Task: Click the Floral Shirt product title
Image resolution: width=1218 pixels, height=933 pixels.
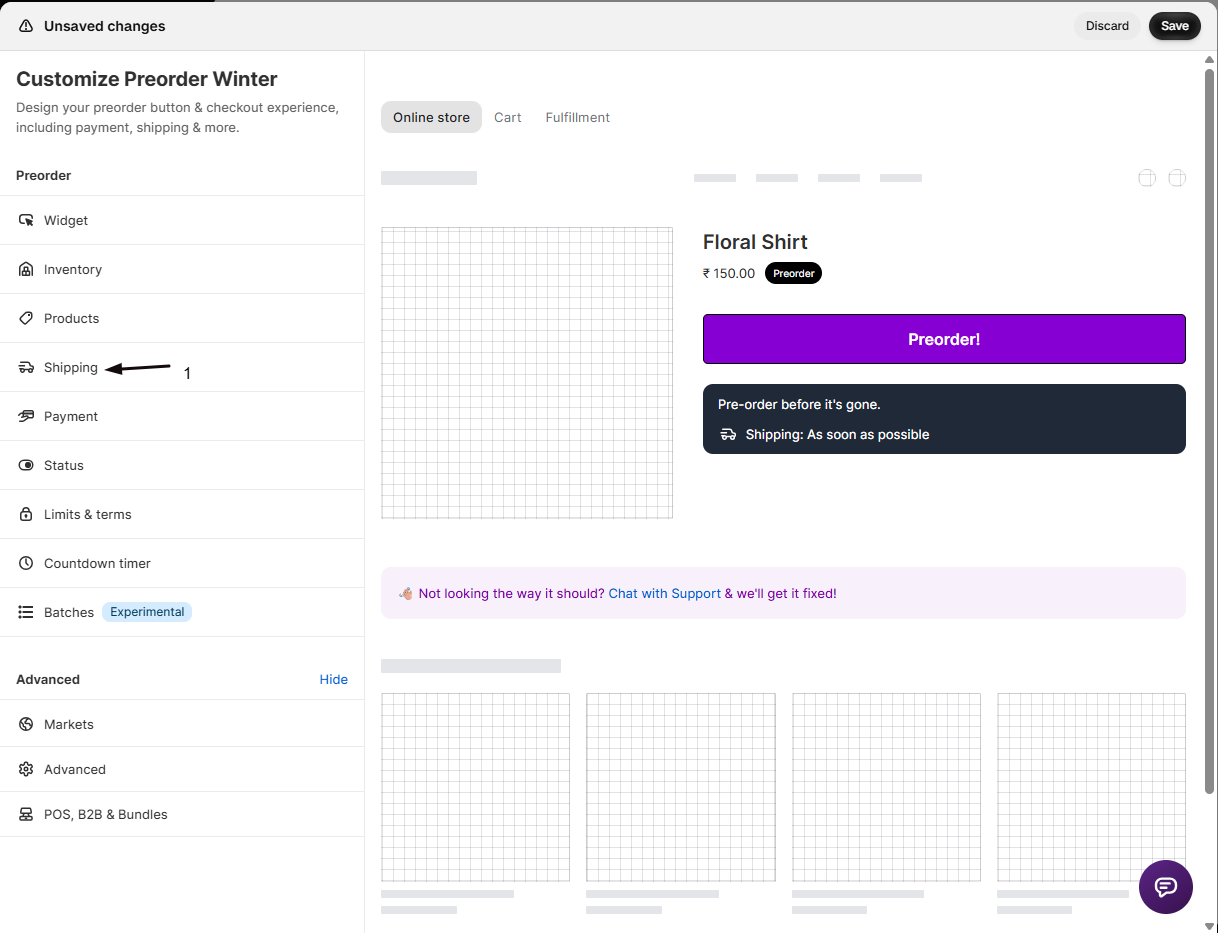Action: [x=755, y=242]
